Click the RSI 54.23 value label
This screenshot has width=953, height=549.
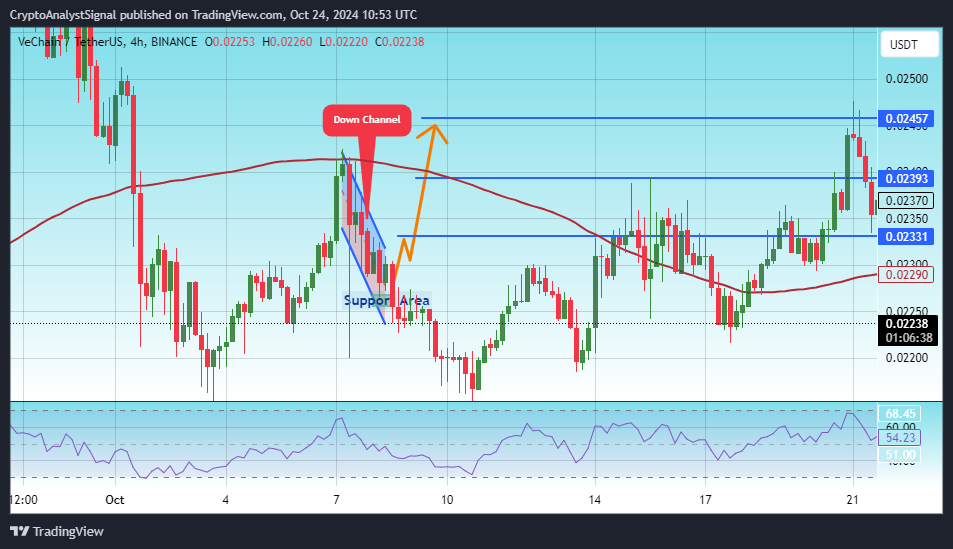900,438
